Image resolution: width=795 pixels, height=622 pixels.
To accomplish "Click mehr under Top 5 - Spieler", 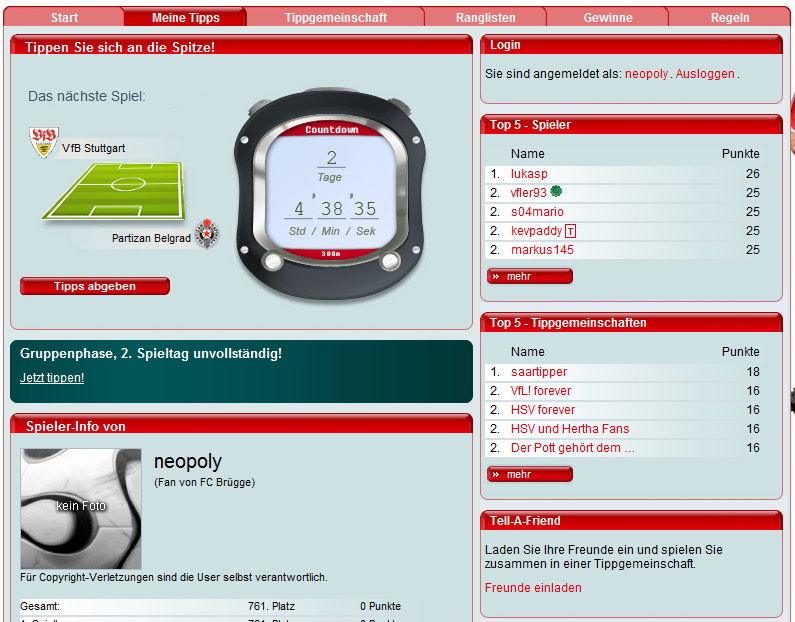I will coord(530,276).
